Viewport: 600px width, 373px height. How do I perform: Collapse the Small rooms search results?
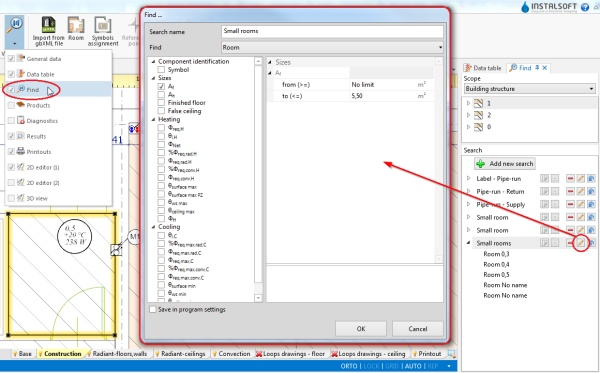pos(468,243)
